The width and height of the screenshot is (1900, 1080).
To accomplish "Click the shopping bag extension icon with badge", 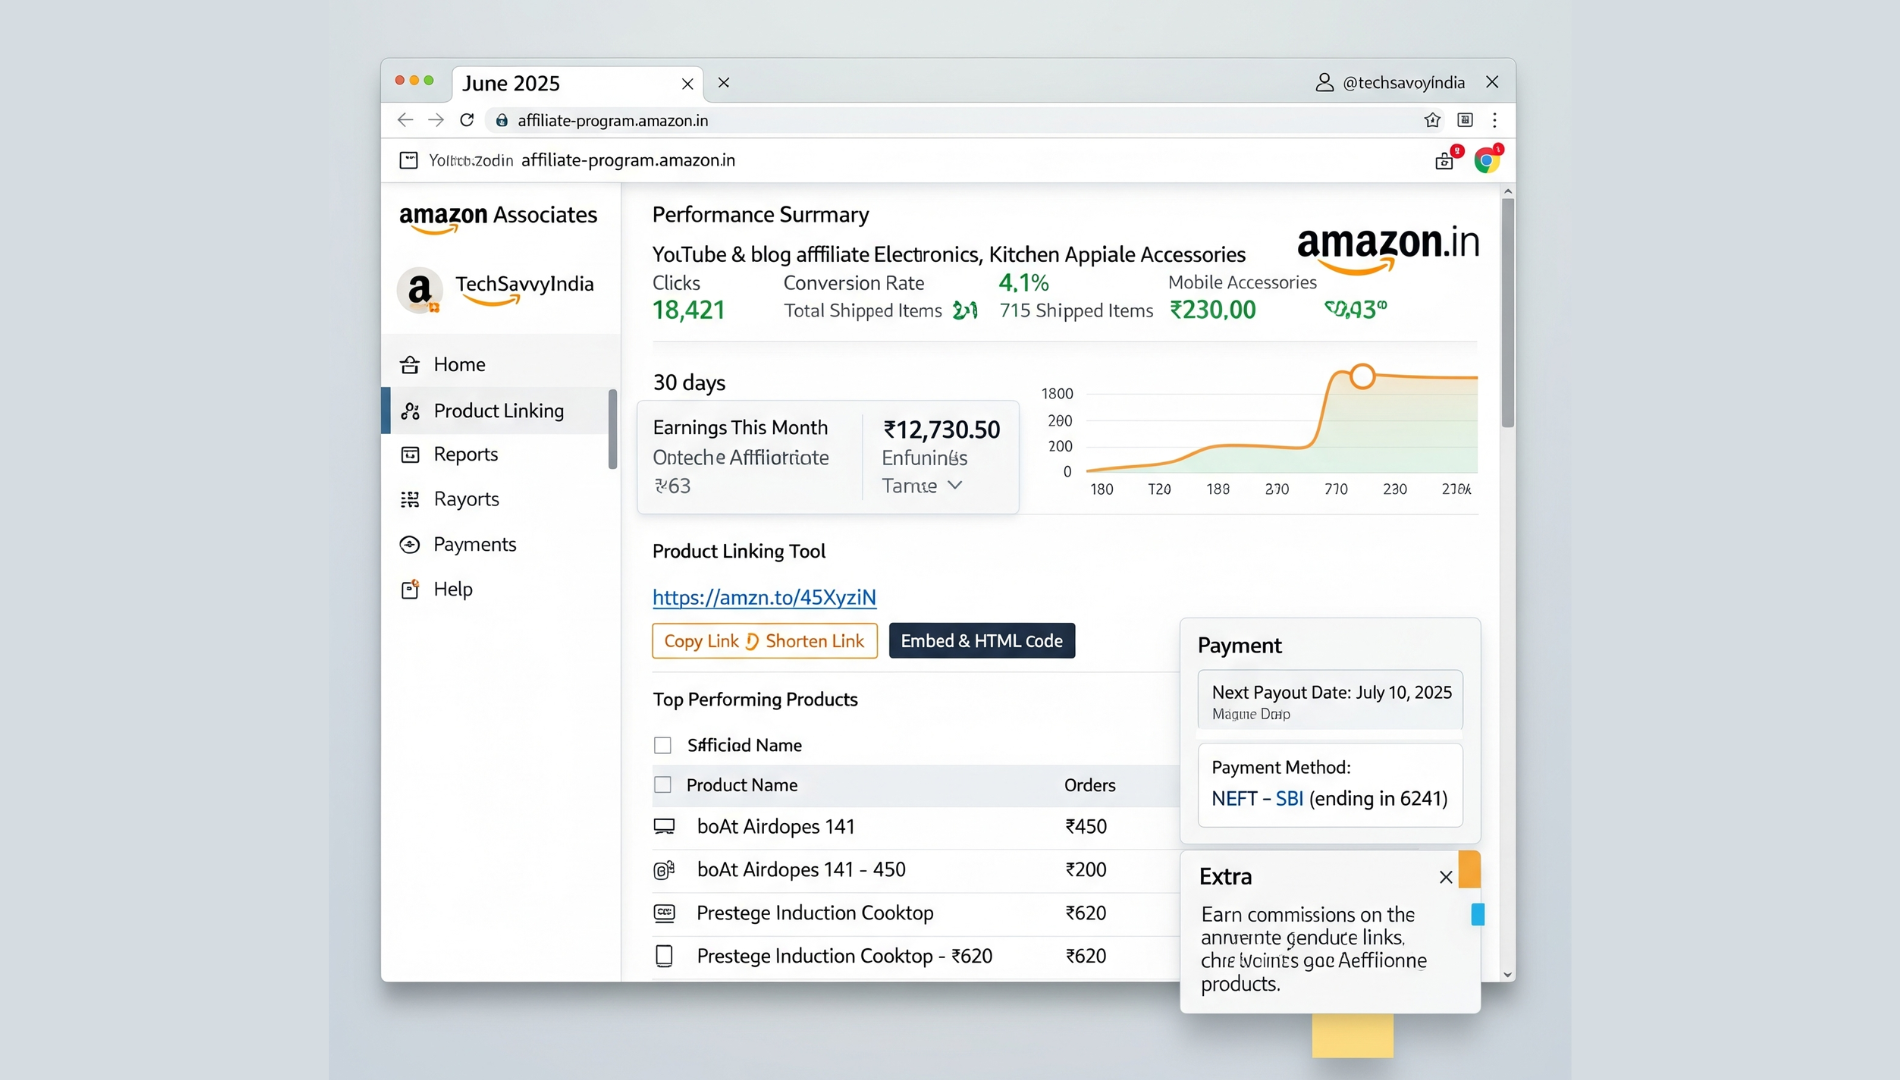I will [x=1446, y=159].
